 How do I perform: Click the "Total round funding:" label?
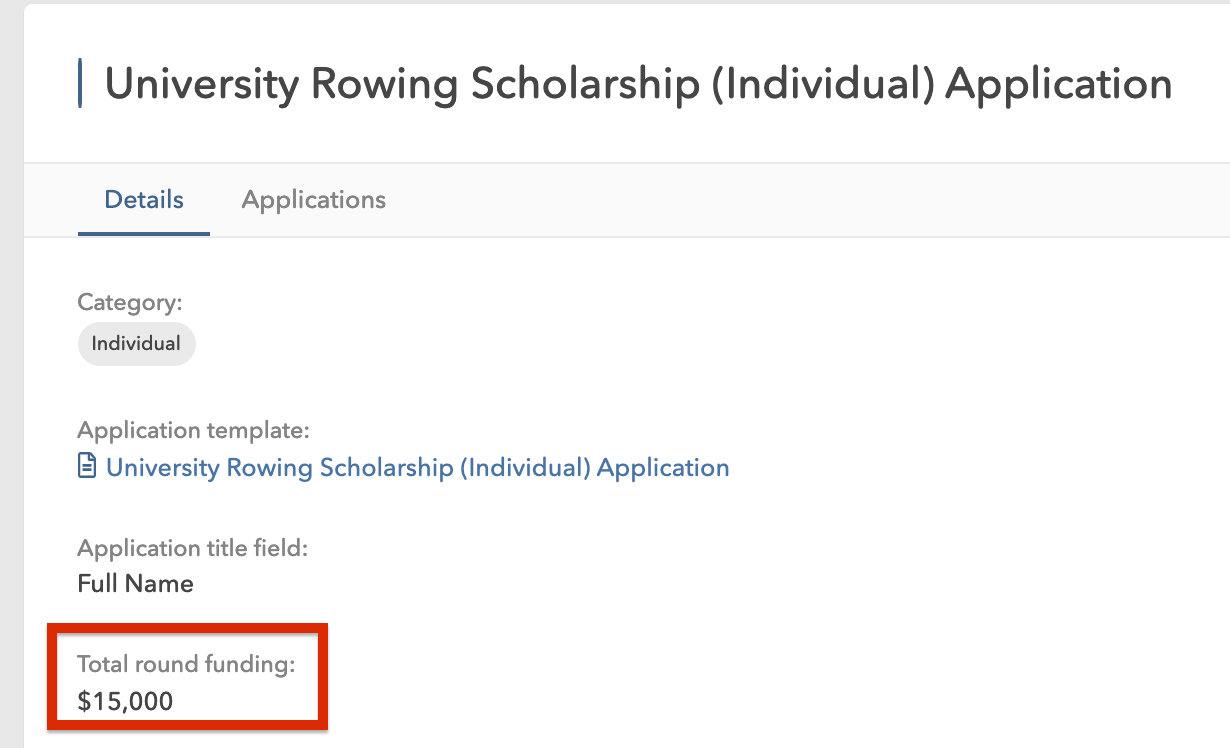coord(186,665)
